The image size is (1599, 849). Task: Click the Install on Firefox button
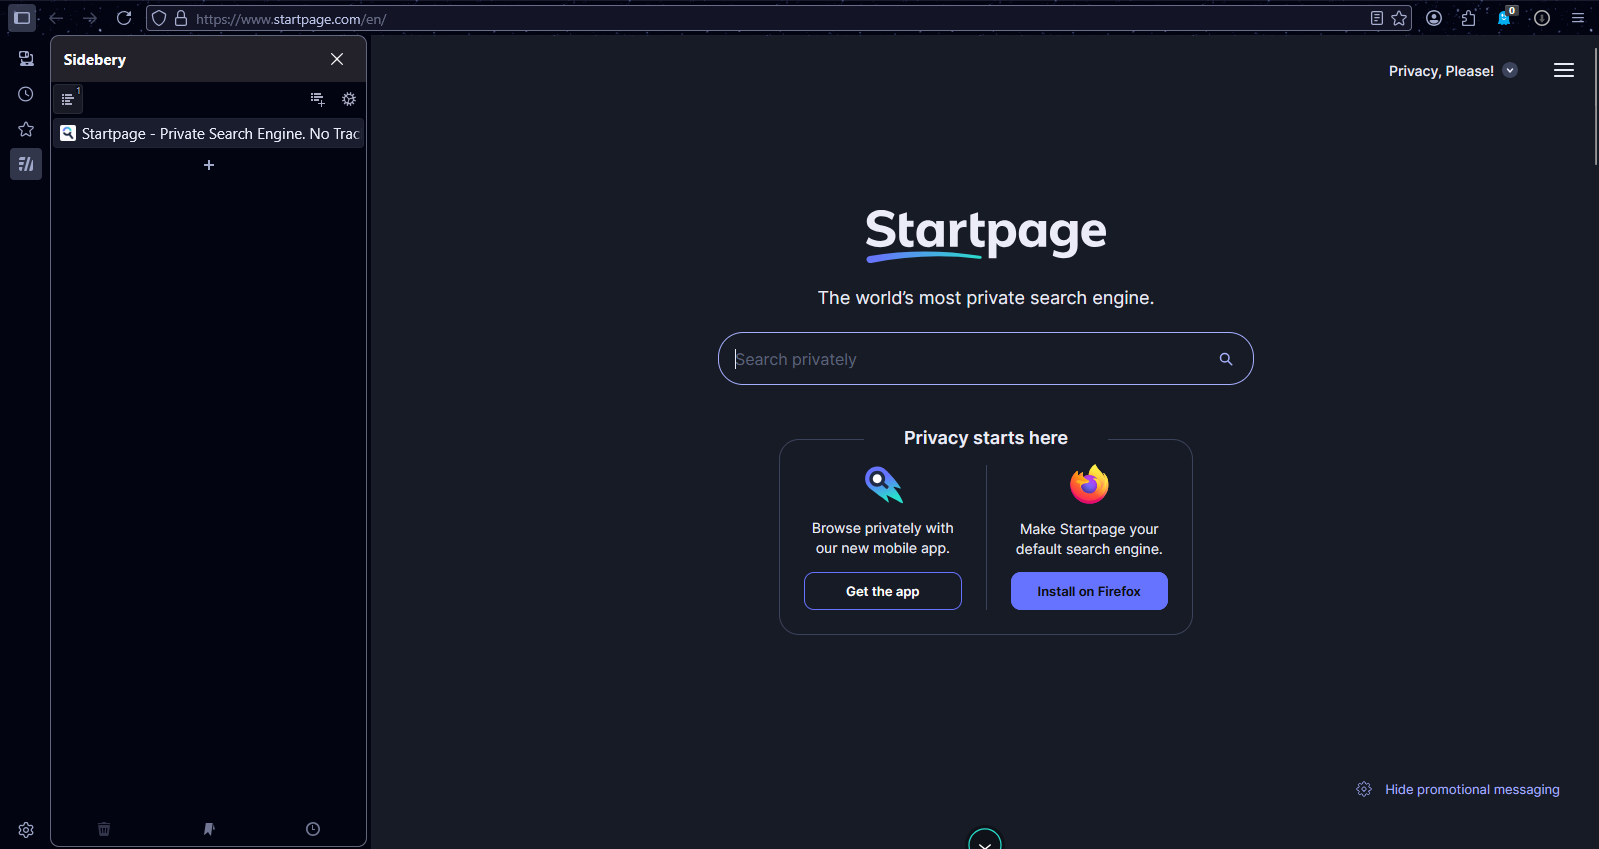coord(1089,591)
